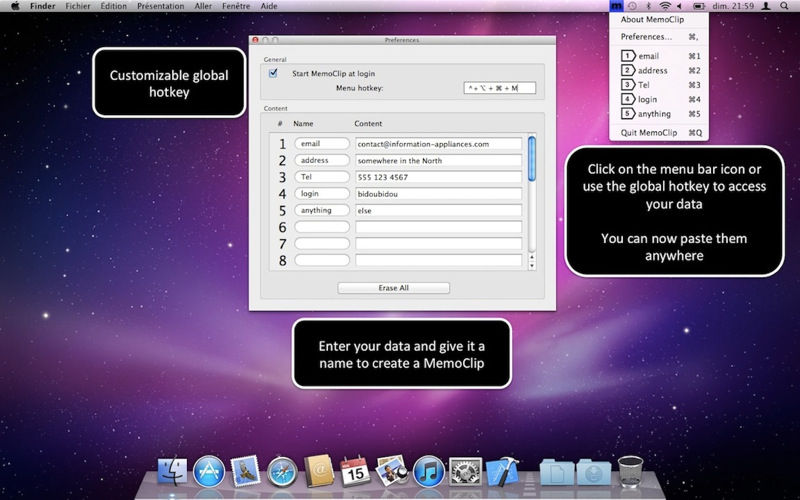This screenshot has height=500, width=800.
Task: Click the clock showing dim. 21:59
Action: pyautogui.click(x=733, y=6)
